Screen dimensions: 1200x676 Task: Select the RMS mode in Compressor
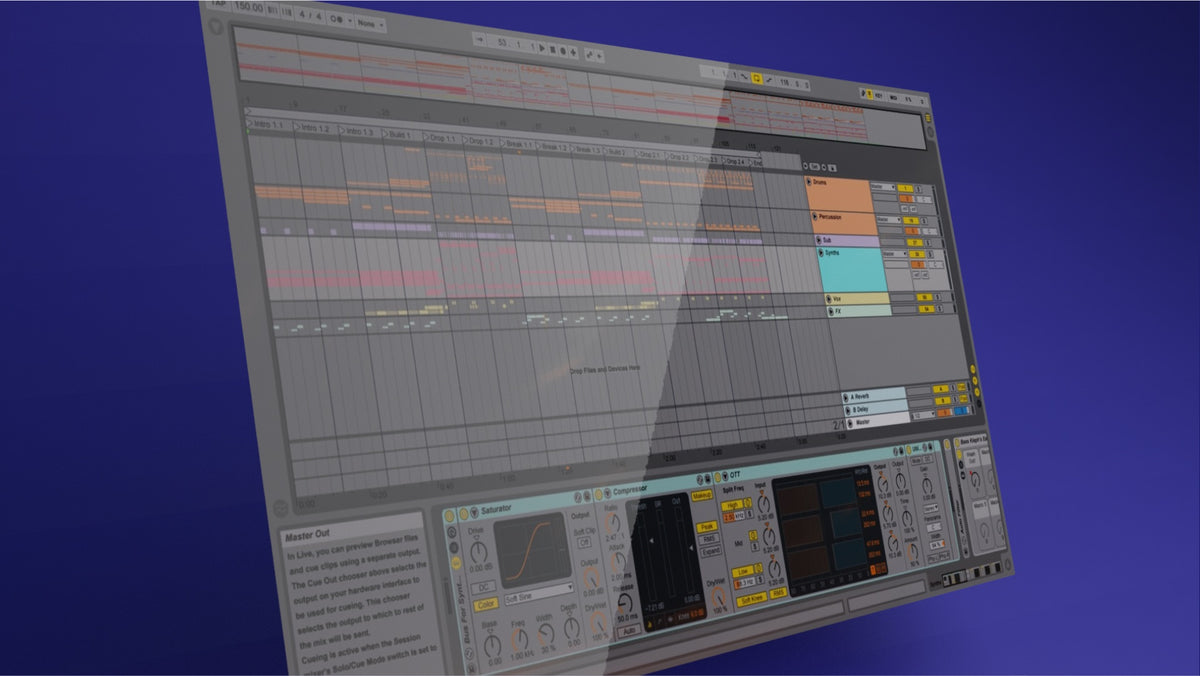click(x=709, y=539)
